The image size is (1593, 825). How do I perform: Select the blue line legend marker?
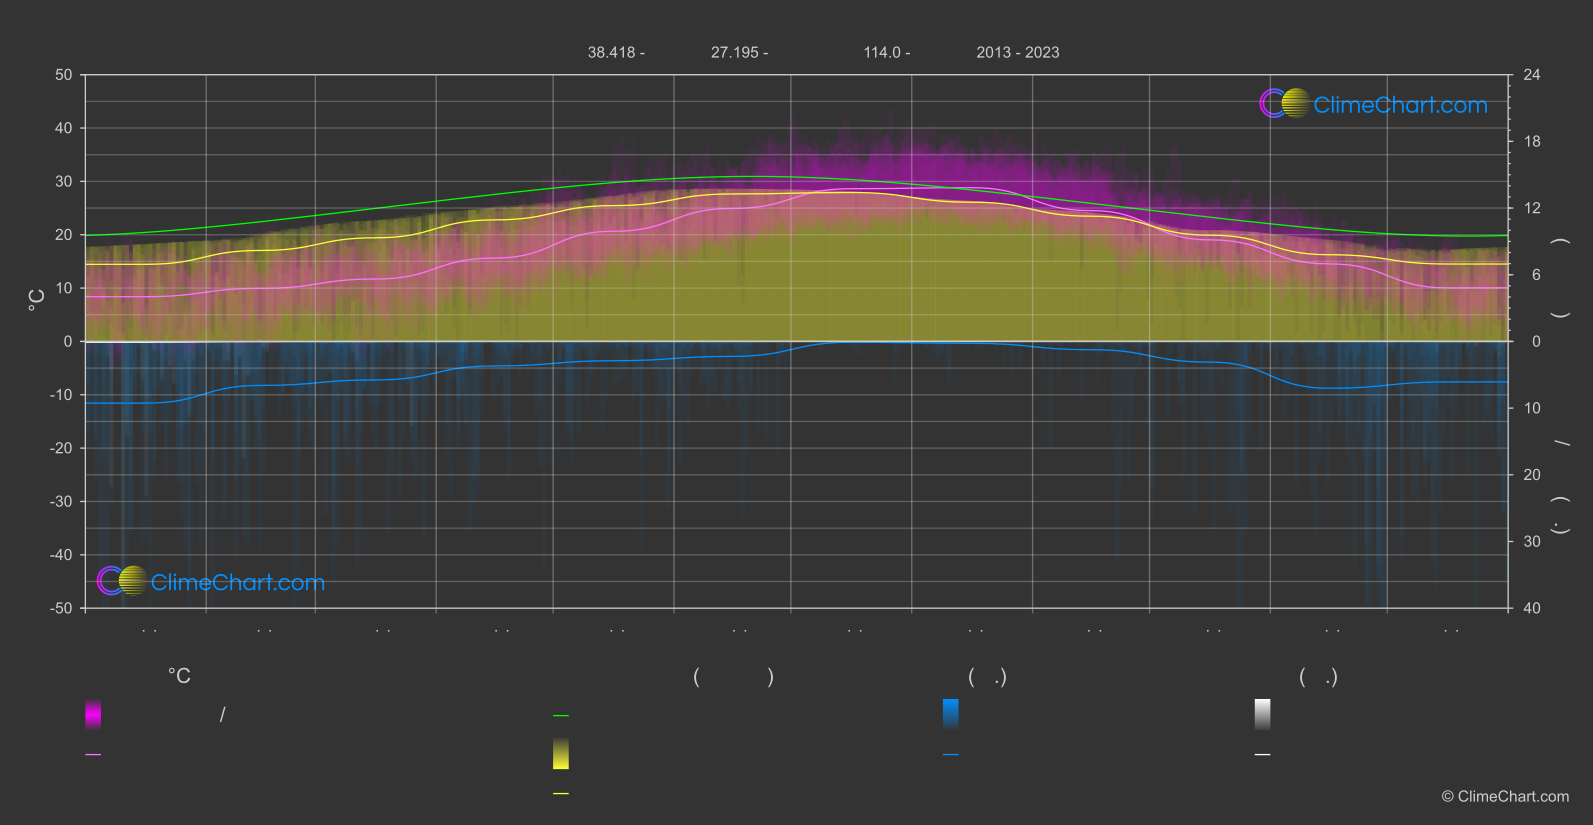(x=951, y=755)
